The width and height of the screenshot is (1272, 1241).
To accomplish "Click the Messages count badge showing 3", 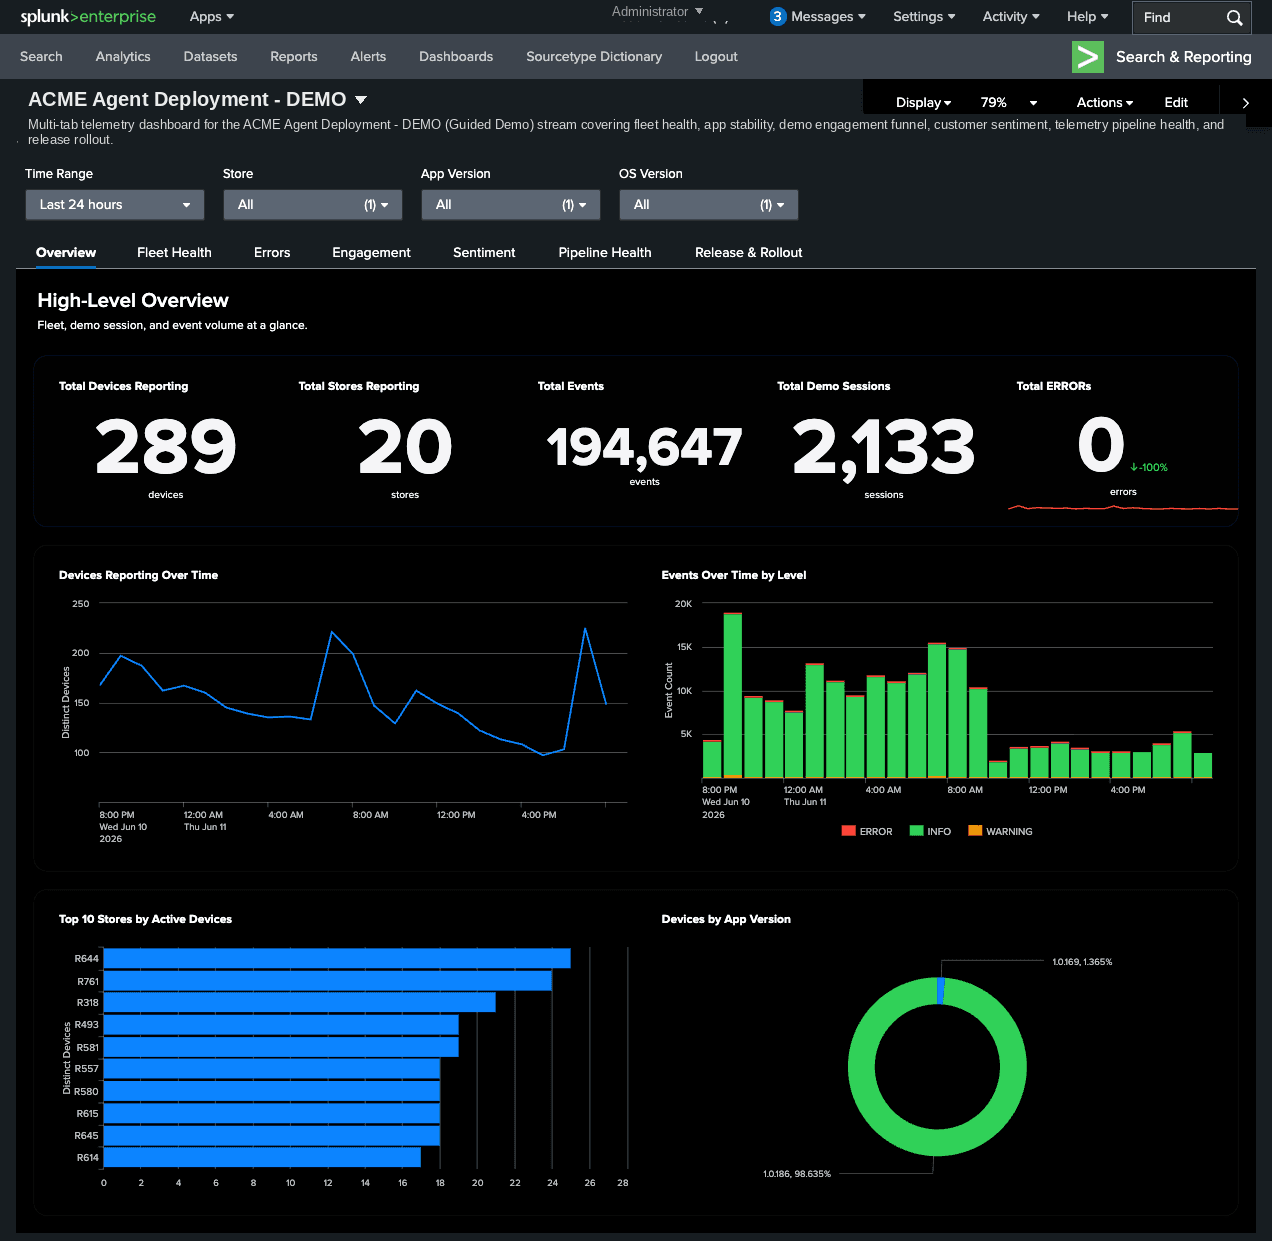I will tap(777, 17).
